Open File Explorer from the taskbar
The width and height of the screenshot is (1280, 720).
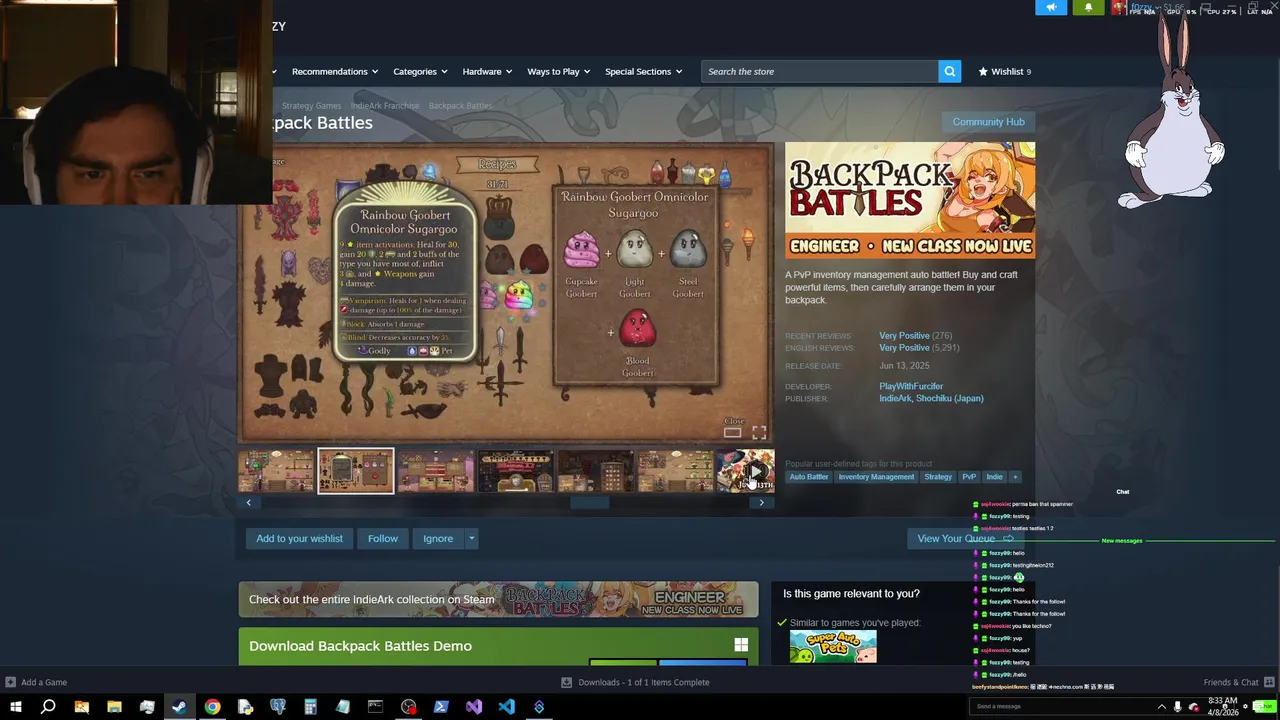click(114, 707)
